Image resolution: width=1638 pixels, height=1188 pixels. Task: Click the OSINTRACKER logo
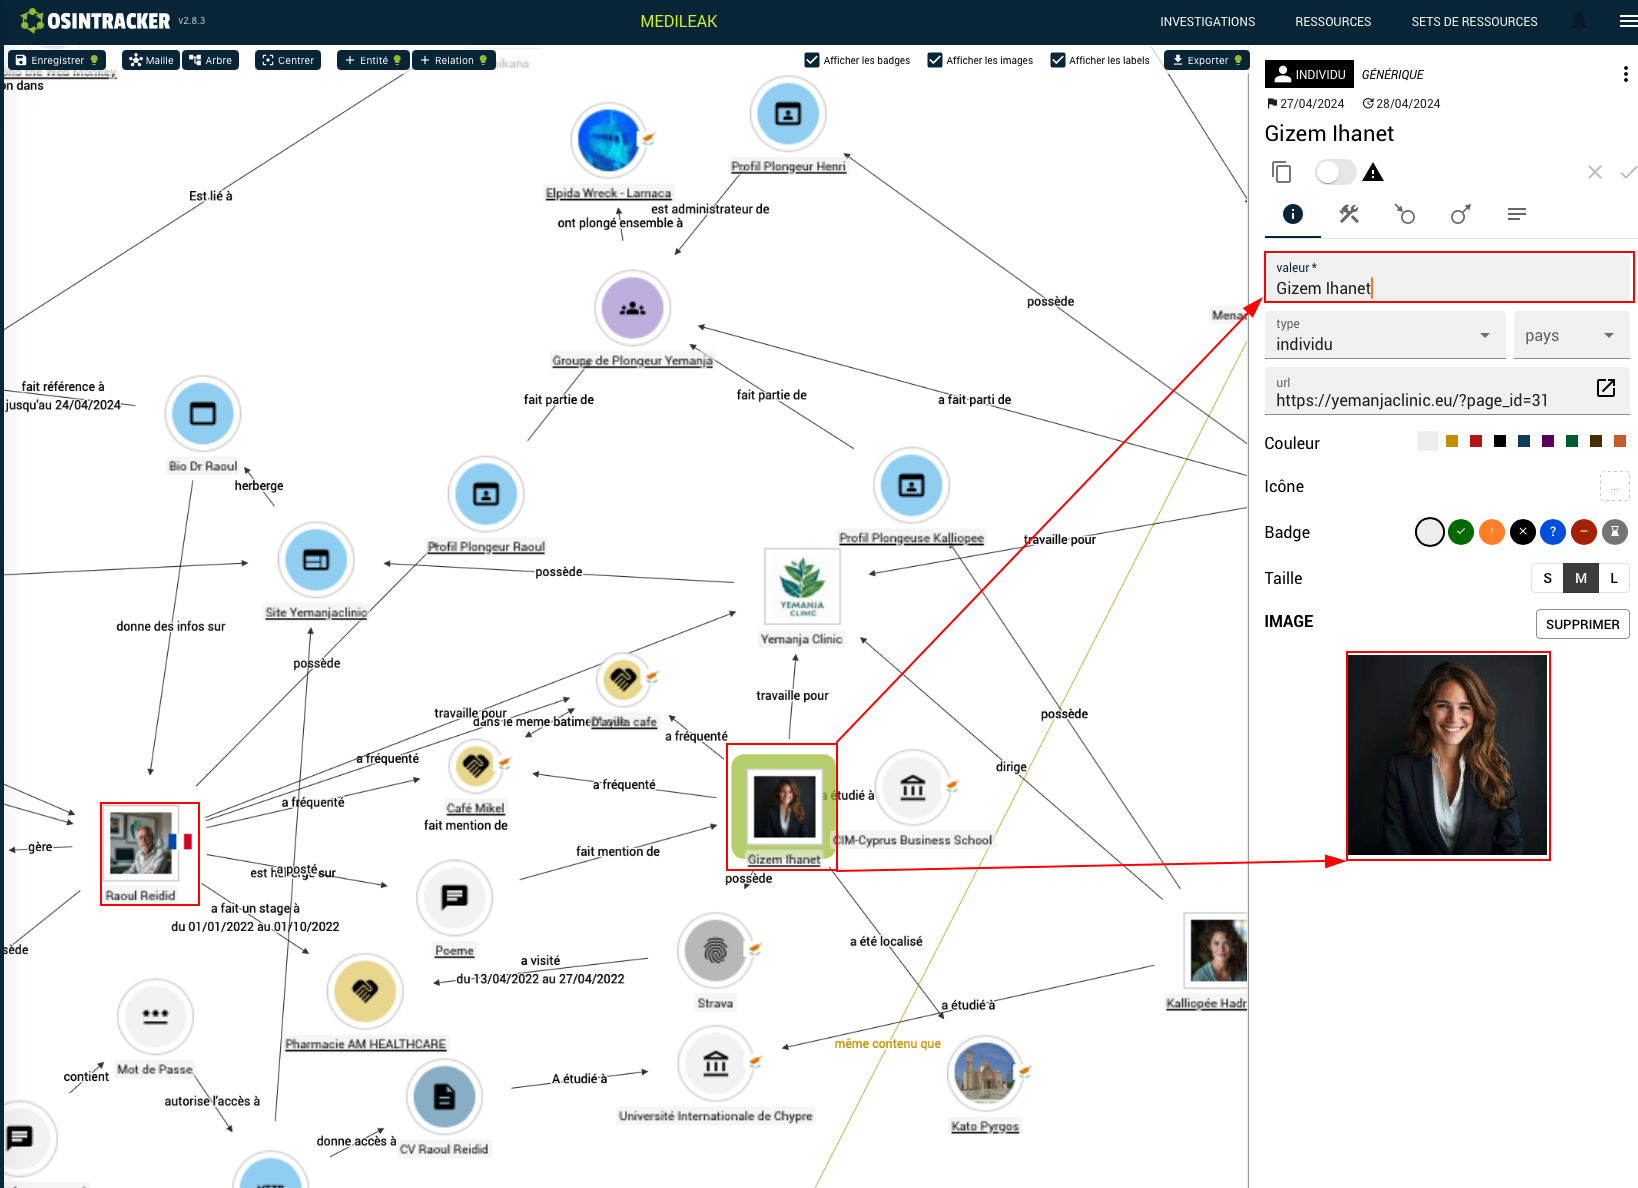95,21
